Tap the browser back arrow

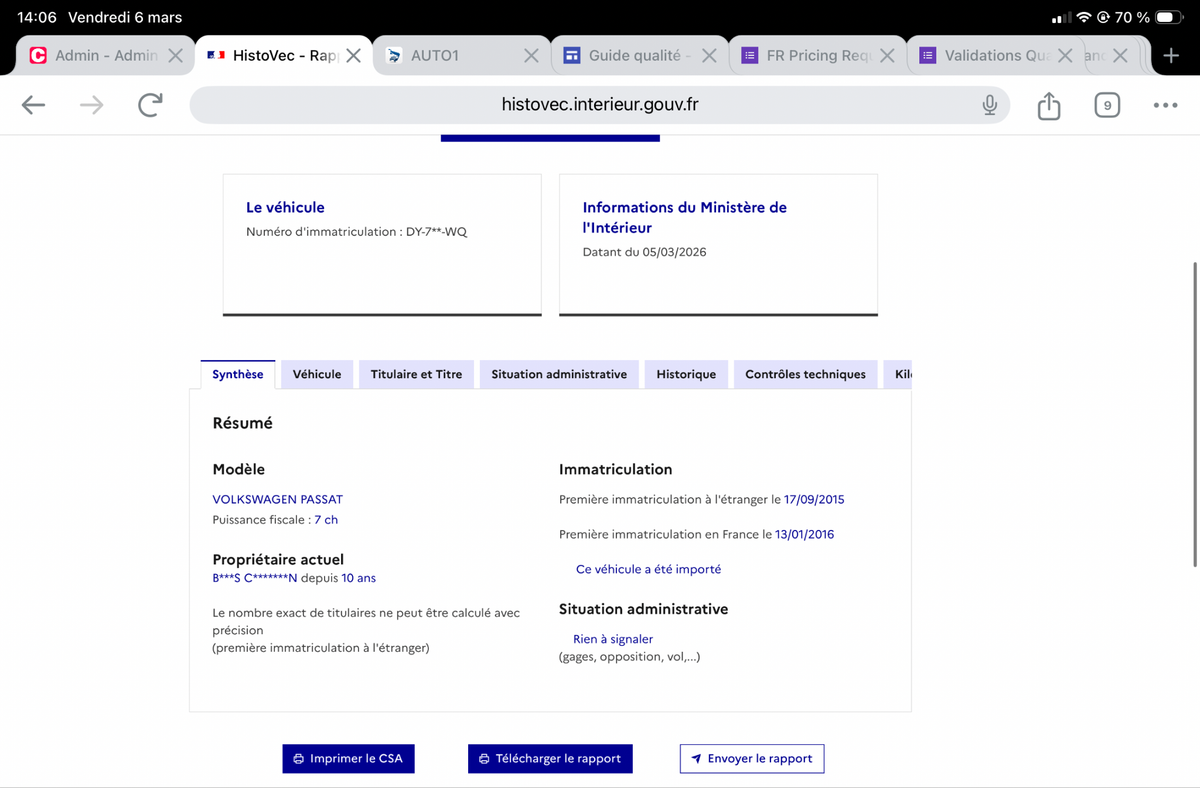[x=33, y=105]
